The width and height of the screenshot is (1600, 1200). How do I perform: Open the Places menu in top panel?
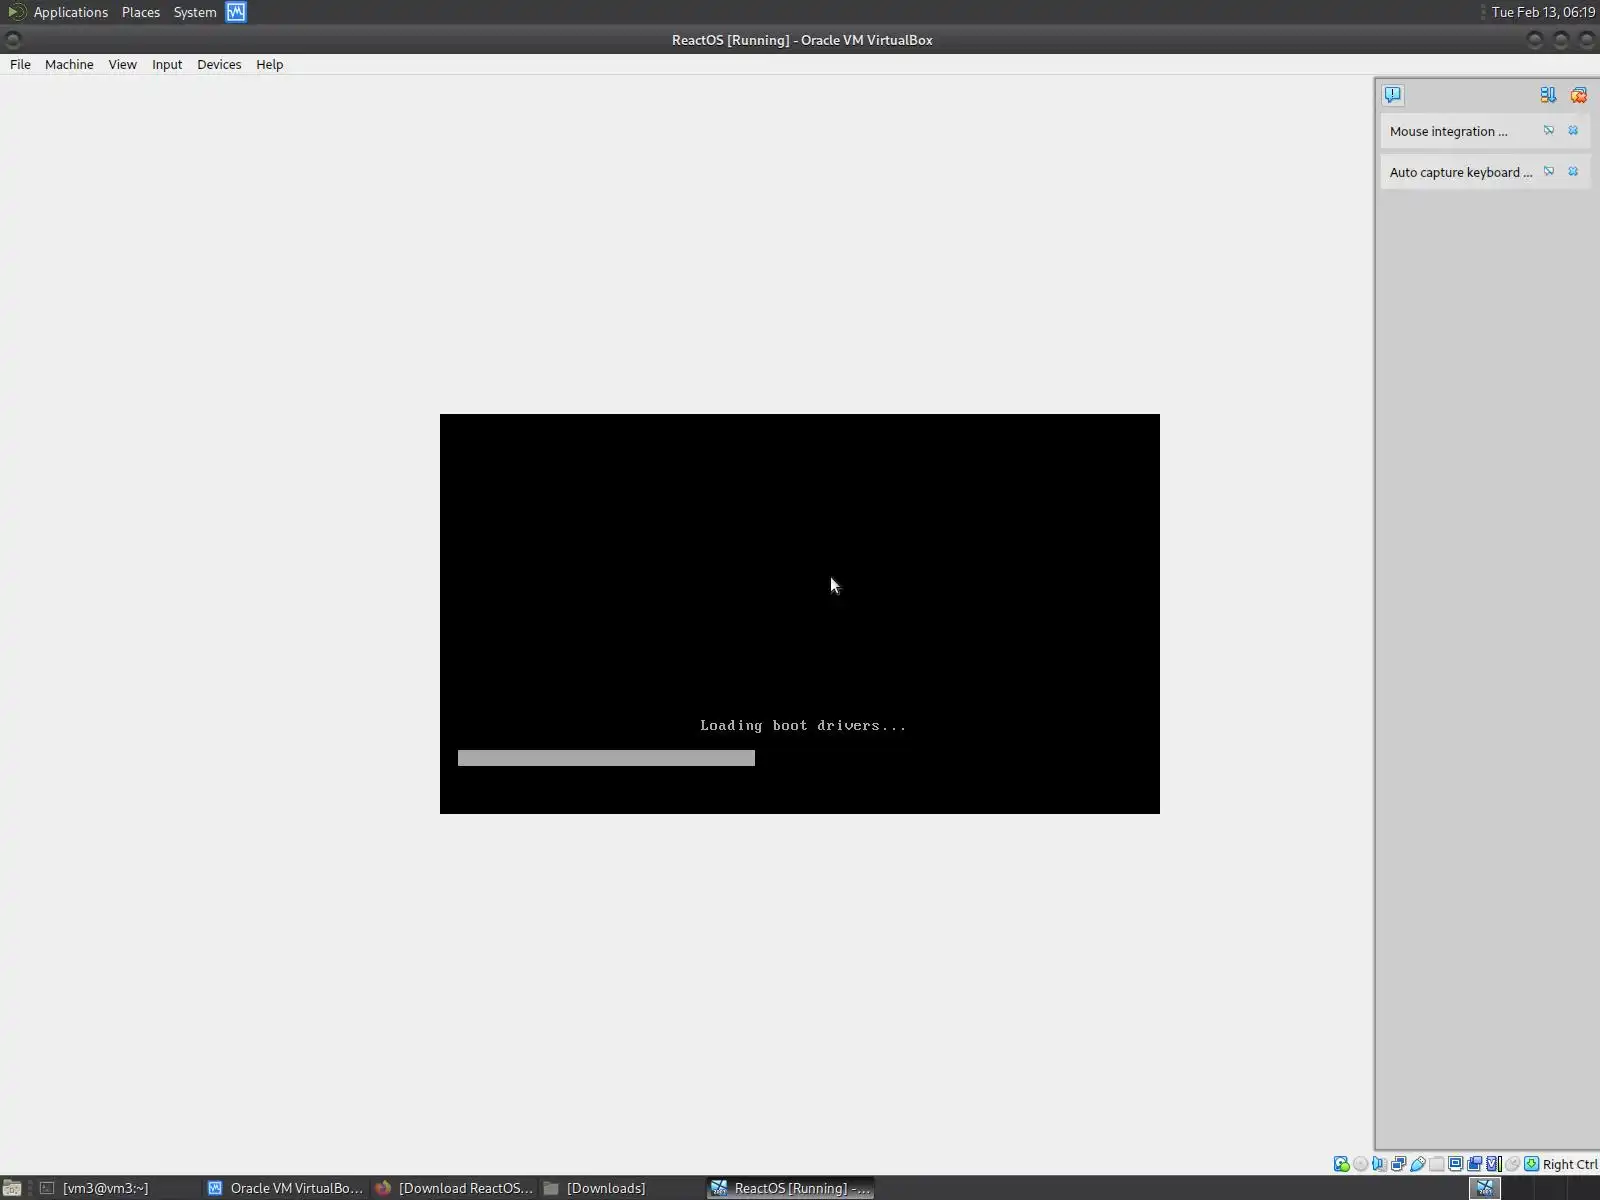point(141,12)
